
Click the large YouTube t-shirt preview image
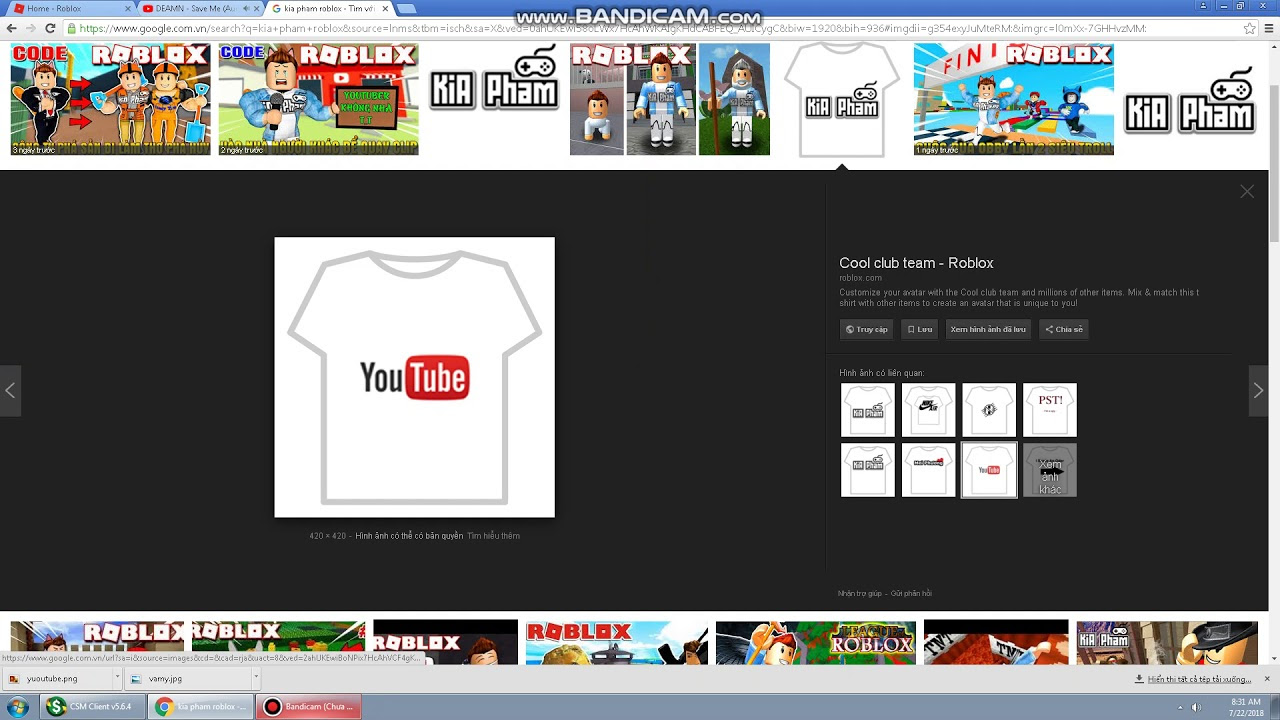[414, 377]
